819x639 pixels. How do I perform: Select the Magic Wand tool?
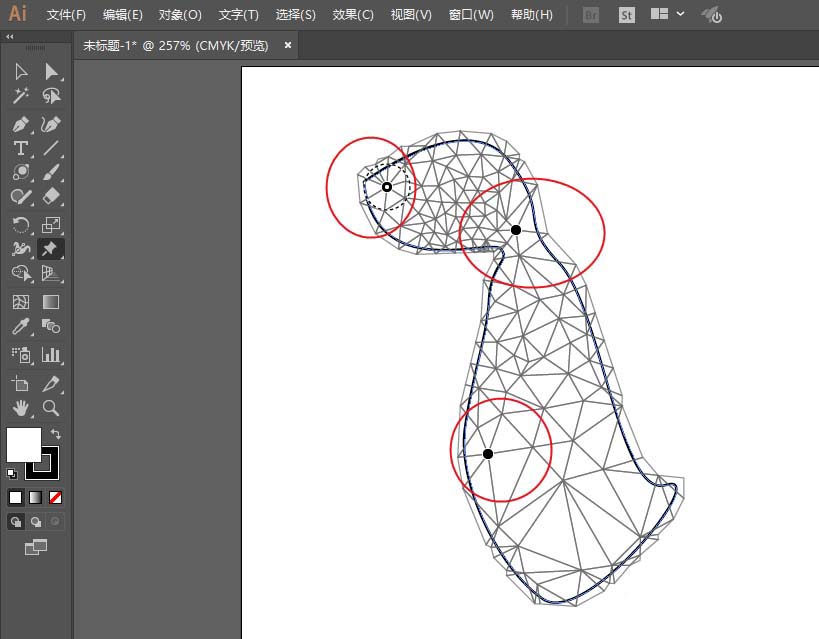(x=20, y=96)
